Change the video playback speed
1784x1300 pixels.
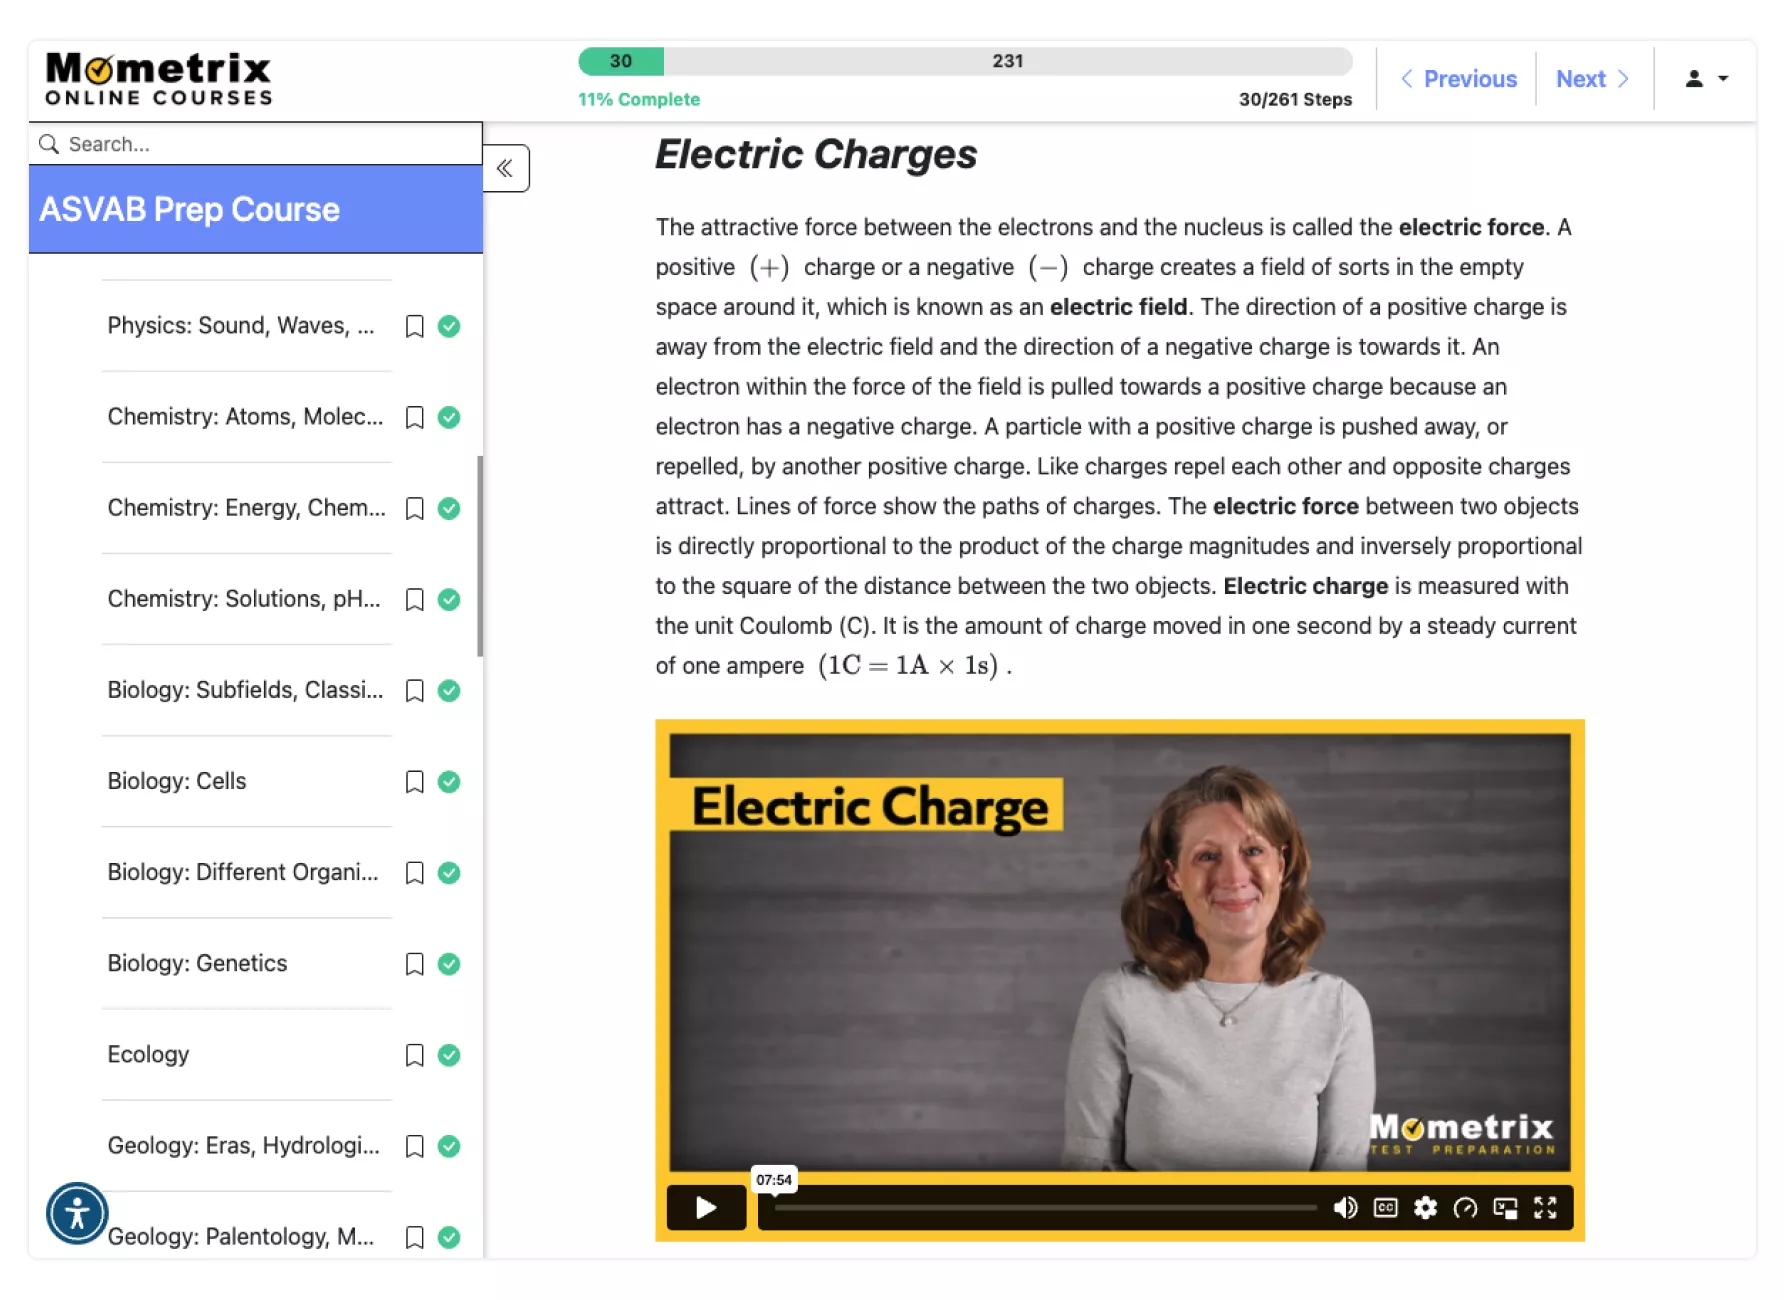tap(1465, 1208)
